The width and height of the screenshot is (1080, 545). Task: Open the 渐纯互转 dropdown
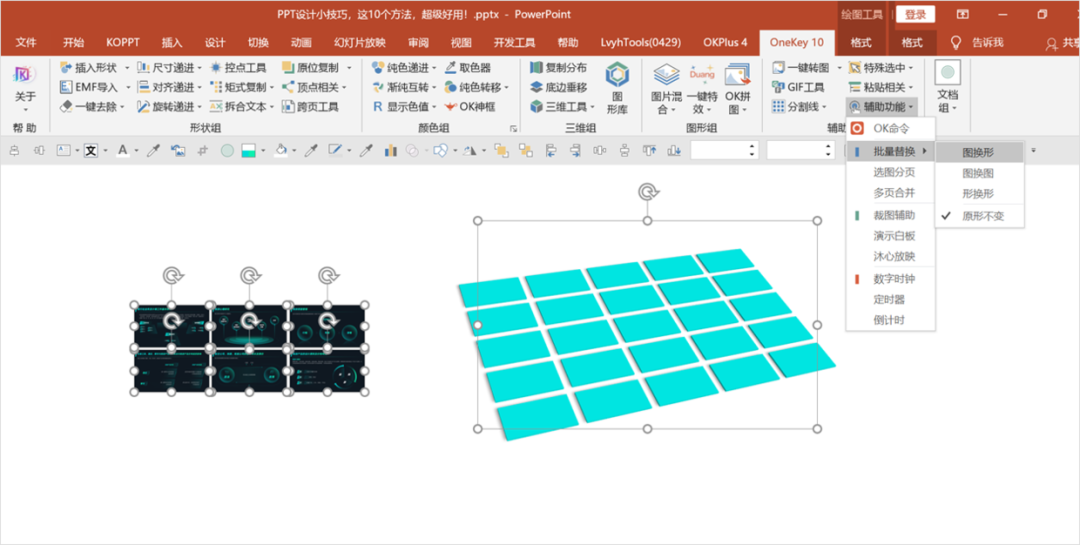434,88
